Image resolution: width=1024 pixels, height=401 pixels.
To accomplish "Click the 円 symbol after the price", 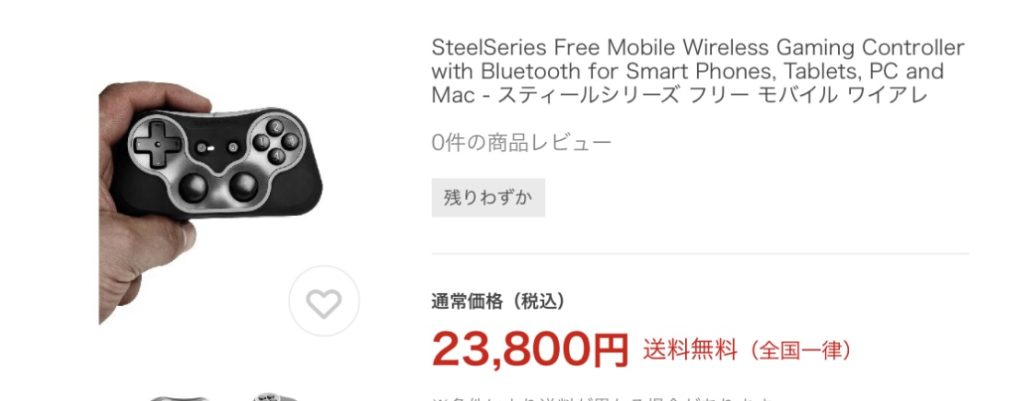I will (x=609, y=350).
